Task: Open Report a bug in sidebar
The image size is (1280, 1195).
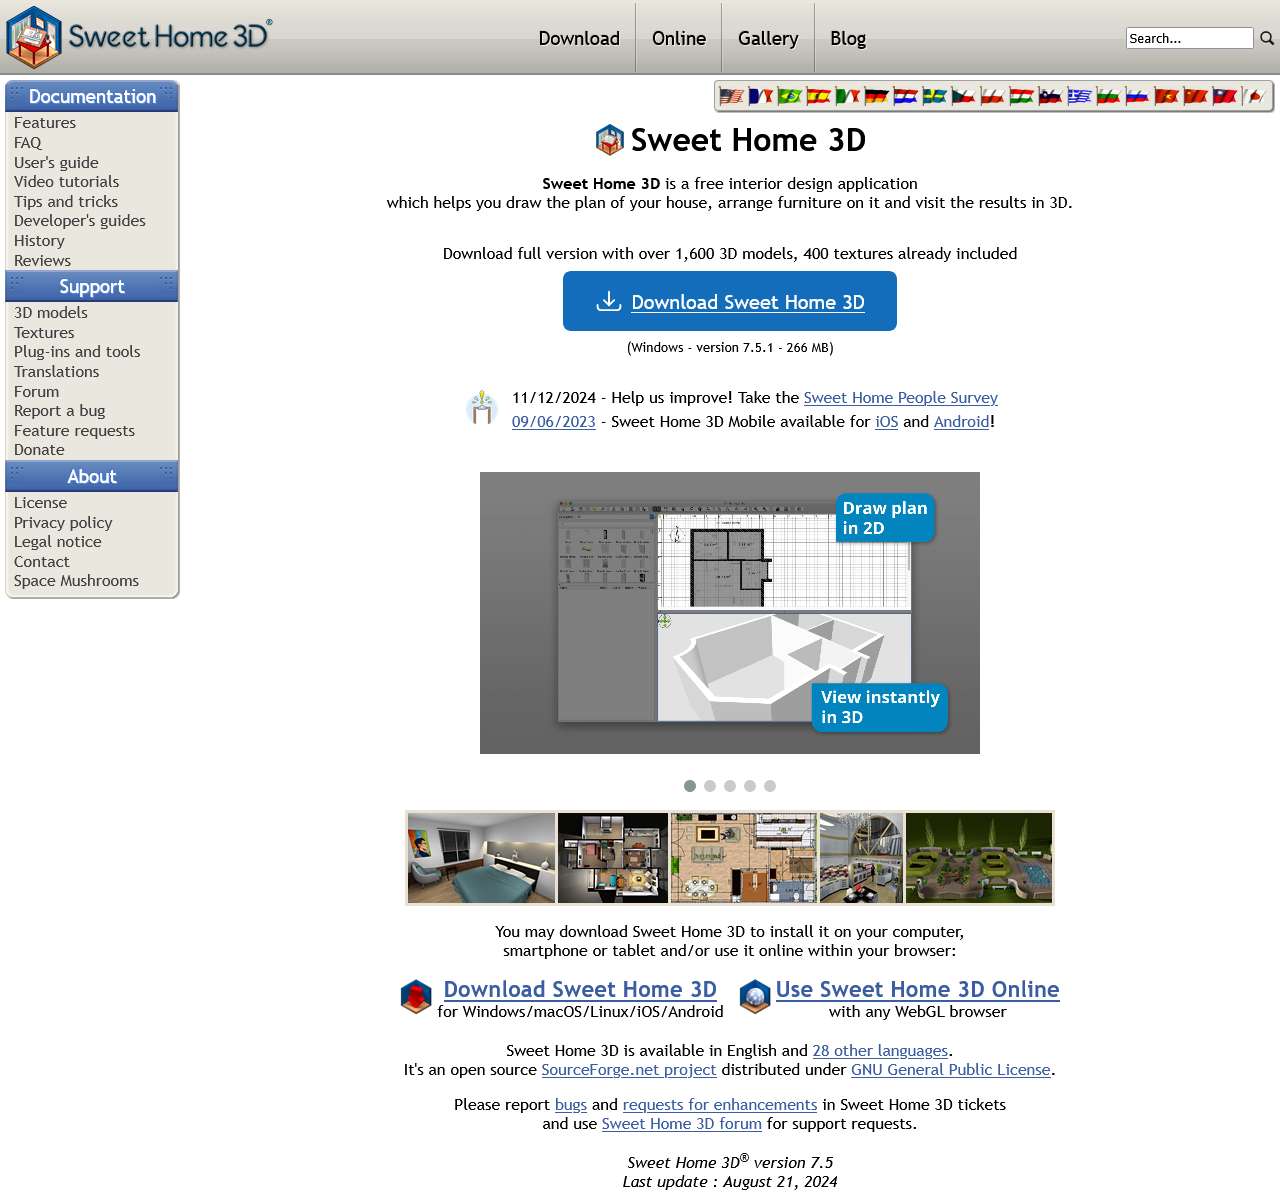Action: 60,411
